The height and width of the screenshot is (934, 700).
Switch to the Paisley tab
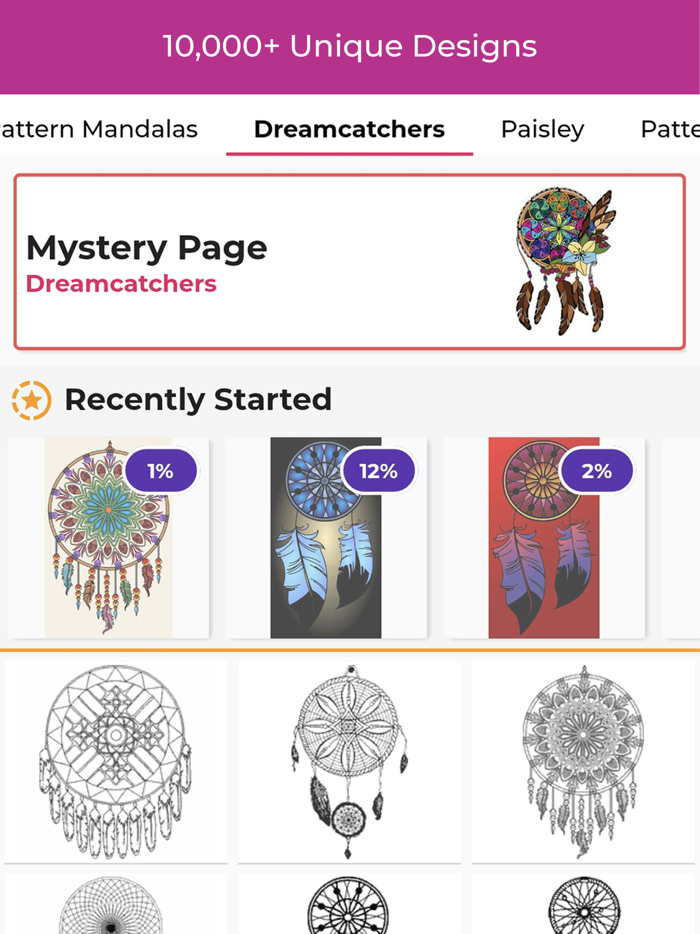click(542, 129)
